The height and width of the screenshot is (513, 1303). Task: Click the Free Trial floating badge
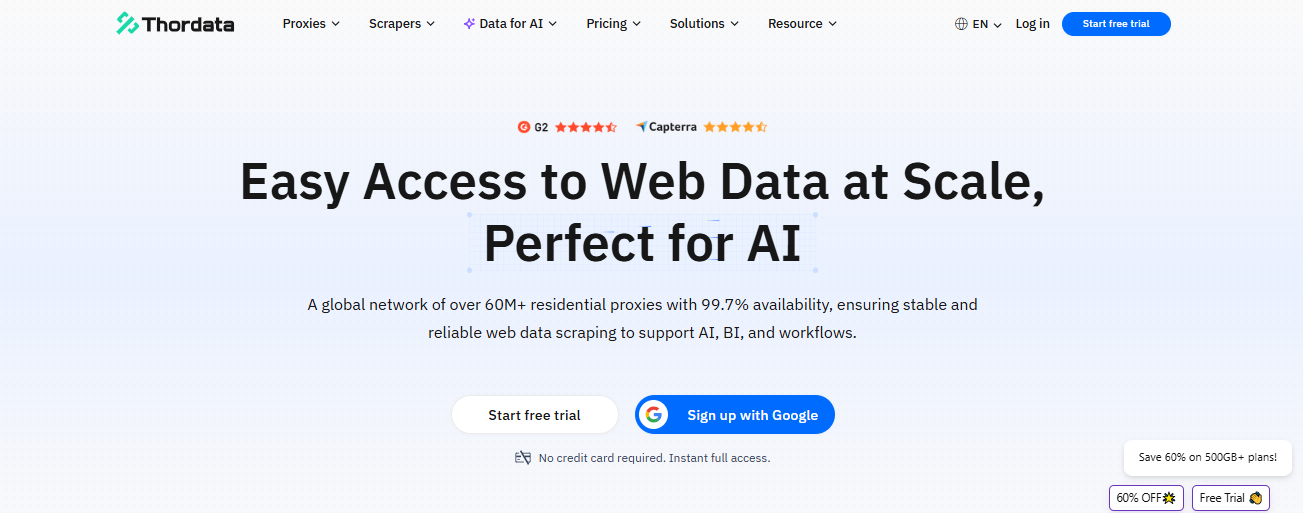click(x=1230, y=498)
